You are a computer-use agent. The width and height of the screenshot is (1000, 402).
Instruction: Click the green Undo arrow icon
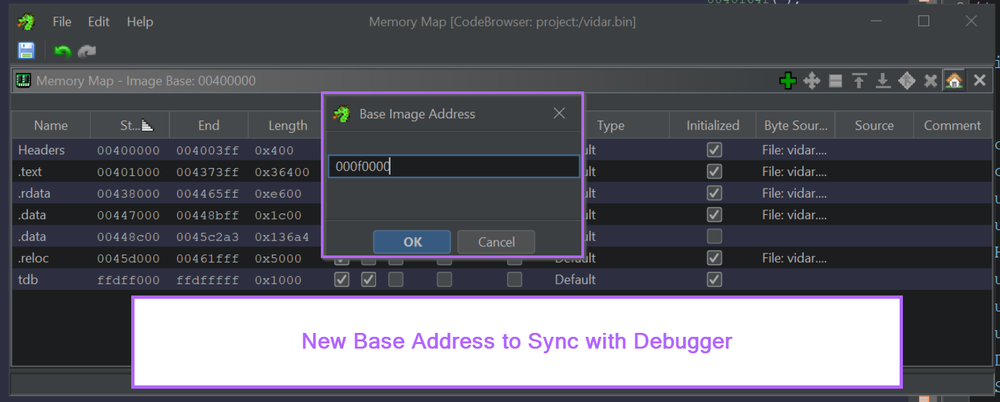coord(62,50)
